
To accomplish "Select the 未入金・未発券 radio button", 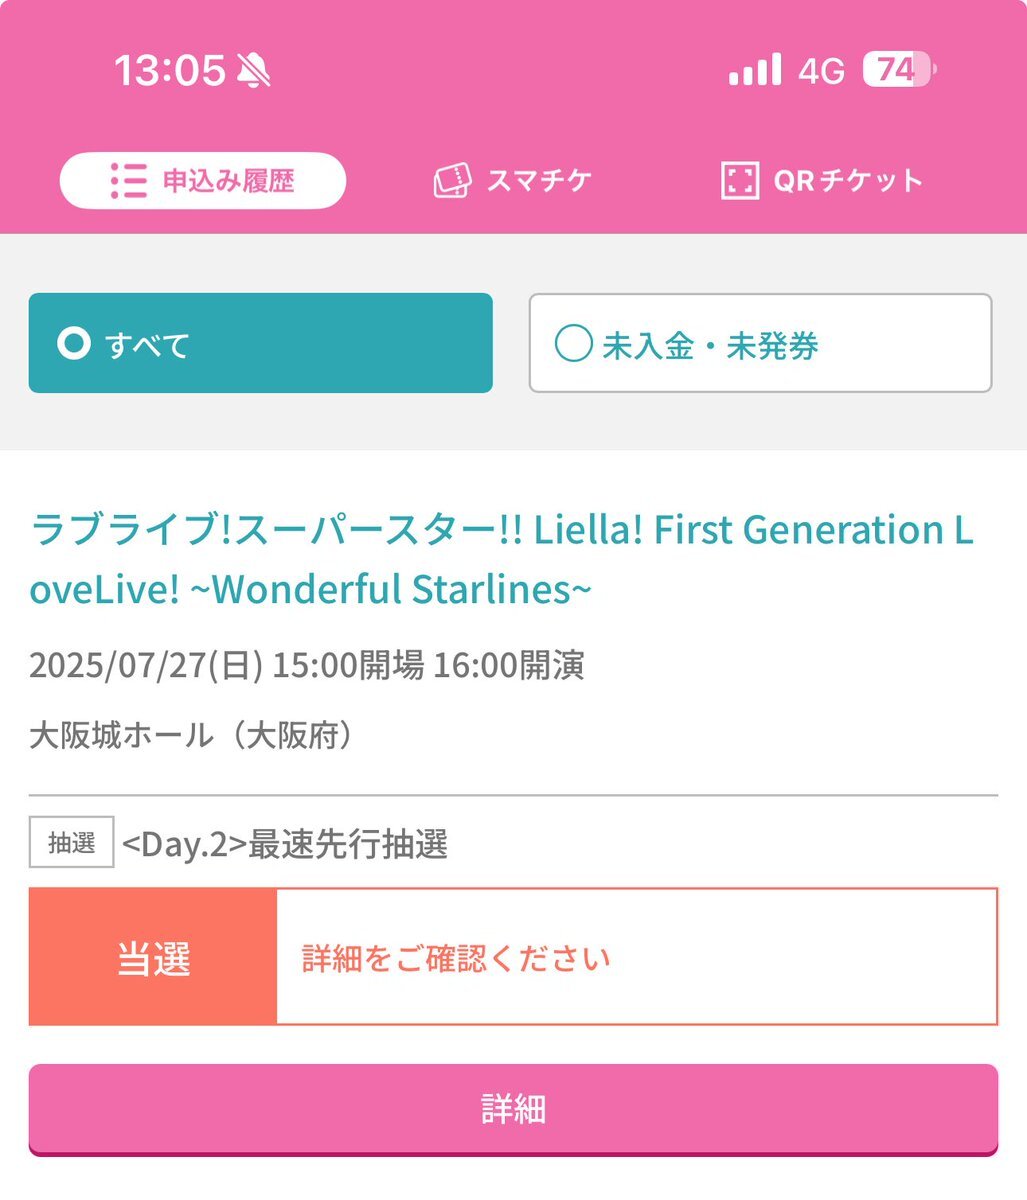I will [x=760, y=343].
